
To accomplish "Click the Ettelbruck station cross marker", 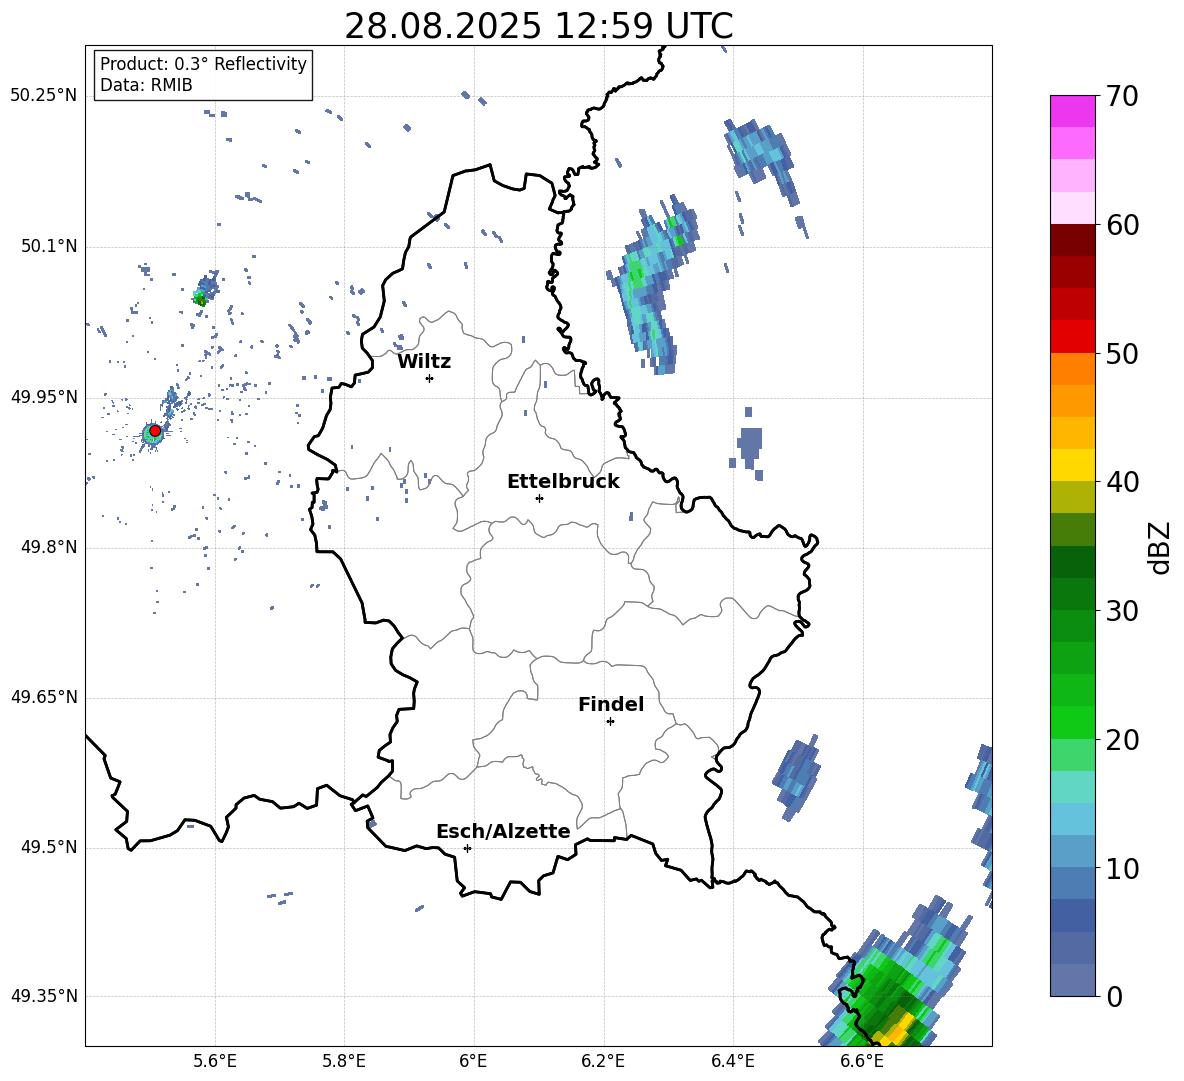I will tap(539, 498).
